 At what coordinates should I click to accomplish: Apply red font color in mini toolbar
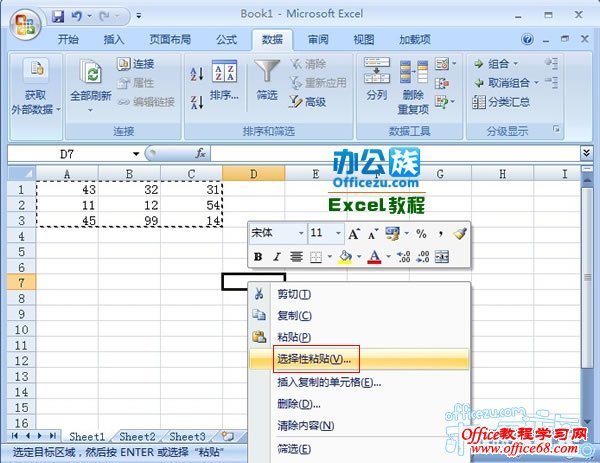coord(374,256)
